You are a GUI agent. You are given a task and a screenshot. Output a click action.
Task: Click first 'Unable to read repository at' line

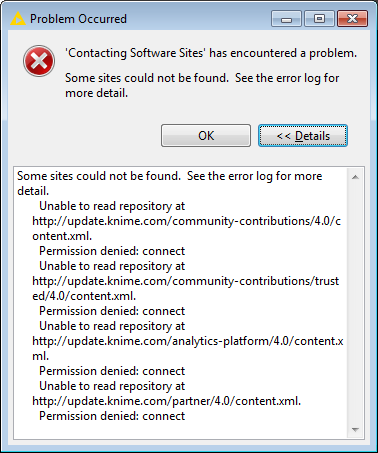coord(112,206)
